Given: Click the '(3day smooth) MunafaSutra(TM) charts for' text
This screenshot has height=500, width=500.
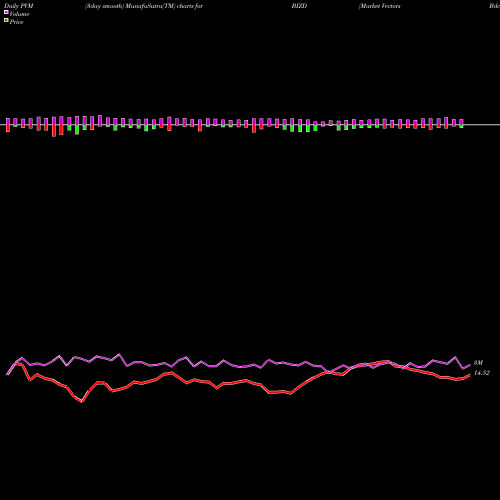Looking at the screenshot, I should [x=144, y=6].
